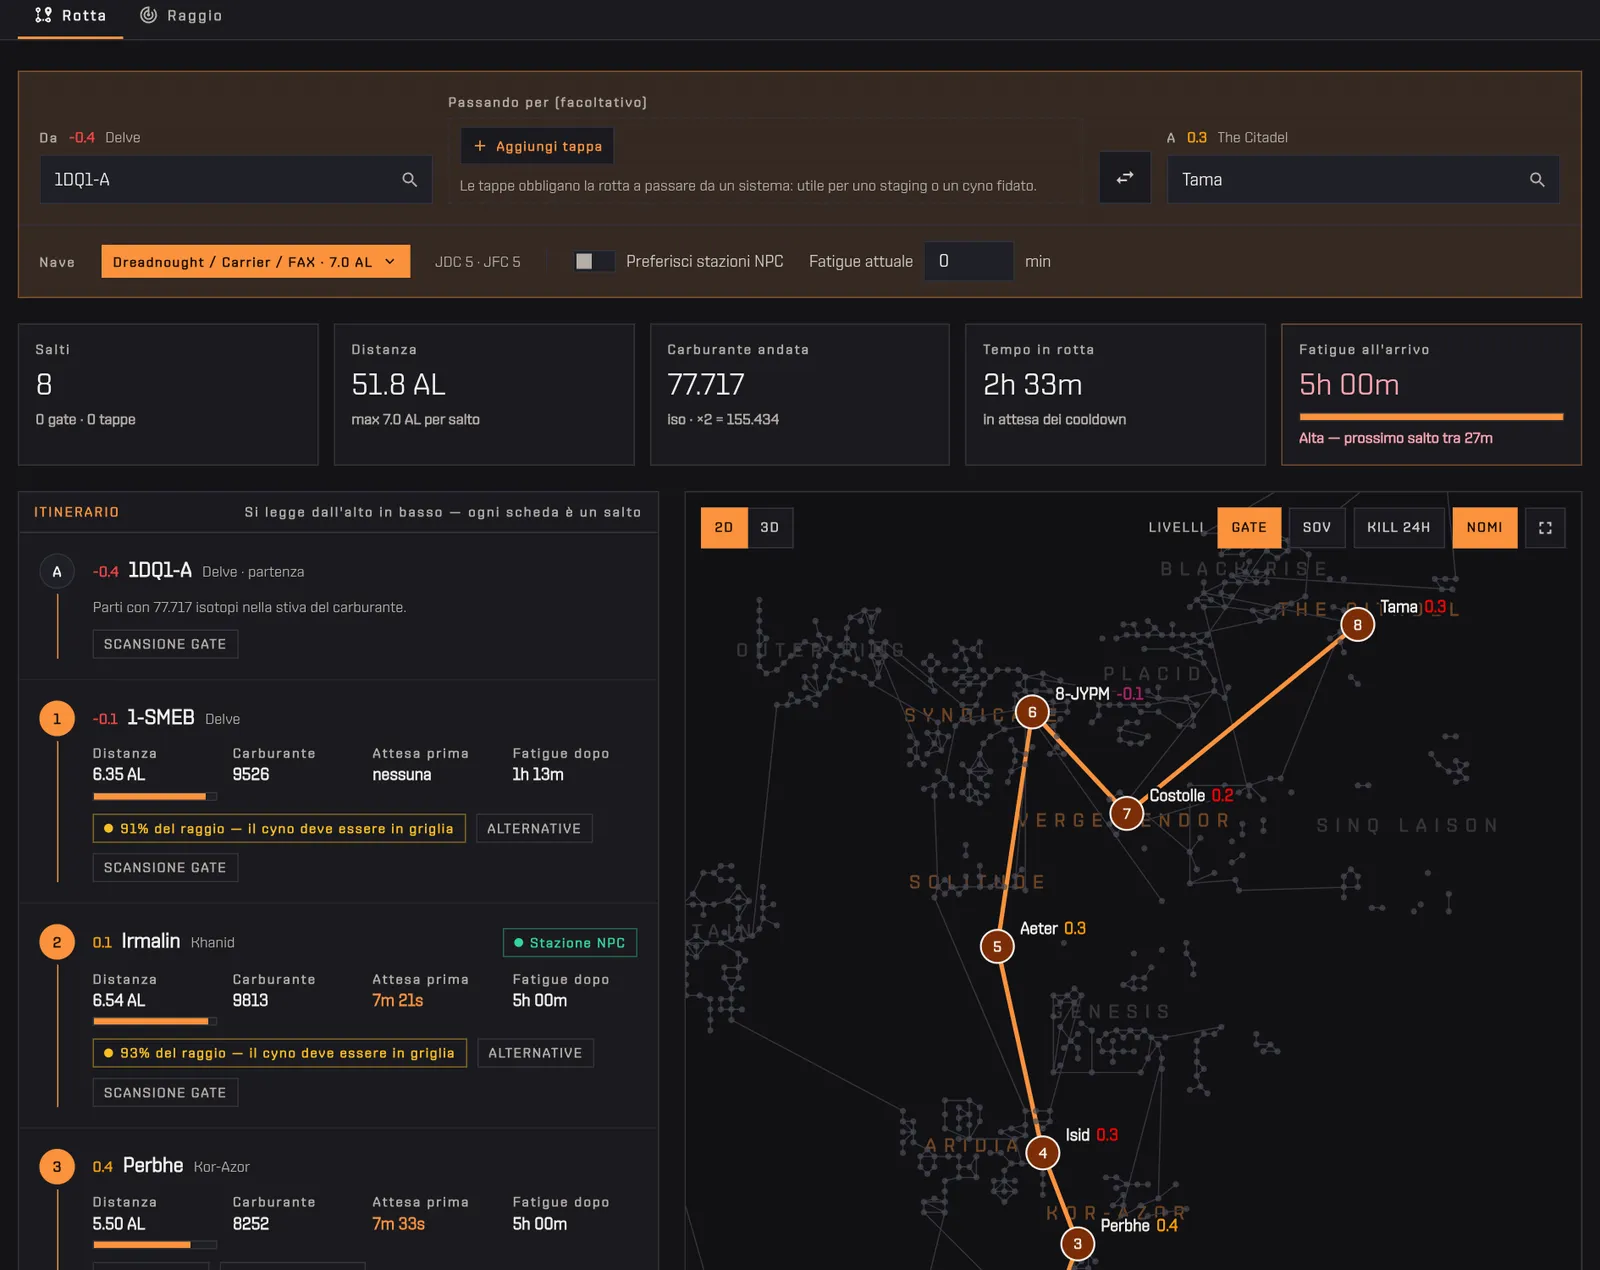Screen dimensions: 1600x1270
Task: Switch map to 3D view
Action: [770, 528]
